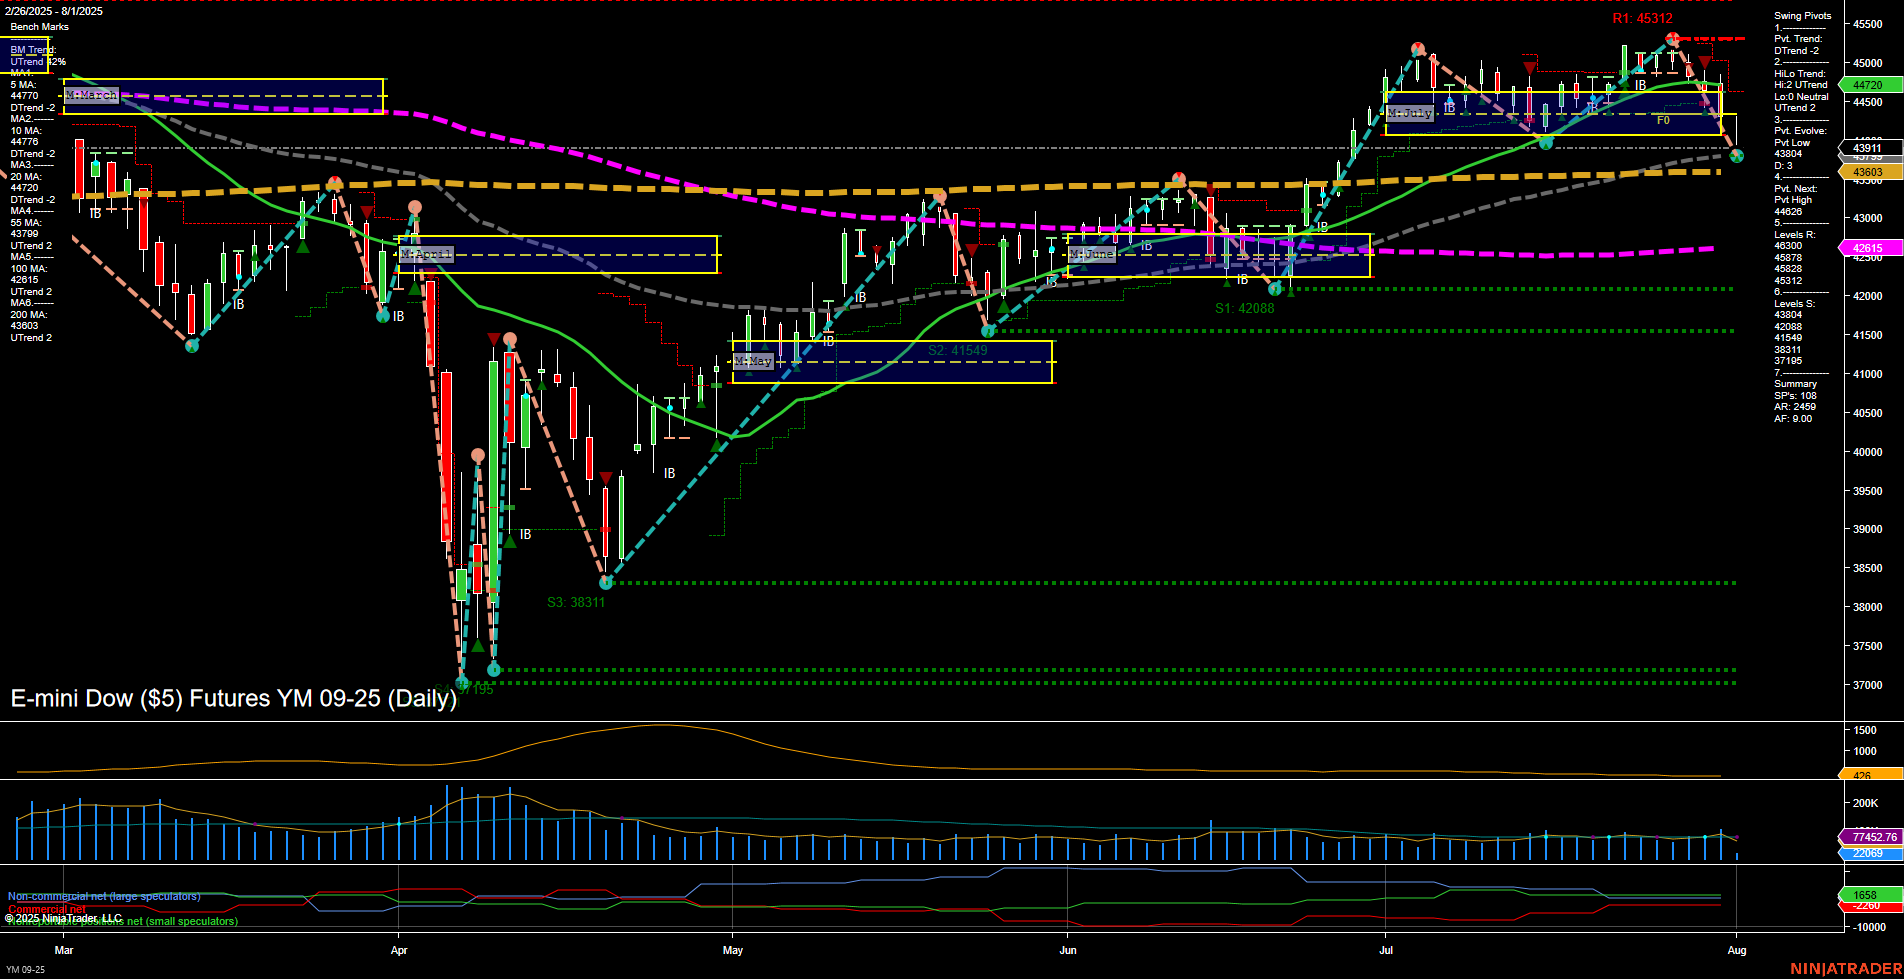Click the BM Trend label

click(x=33, y=50)
